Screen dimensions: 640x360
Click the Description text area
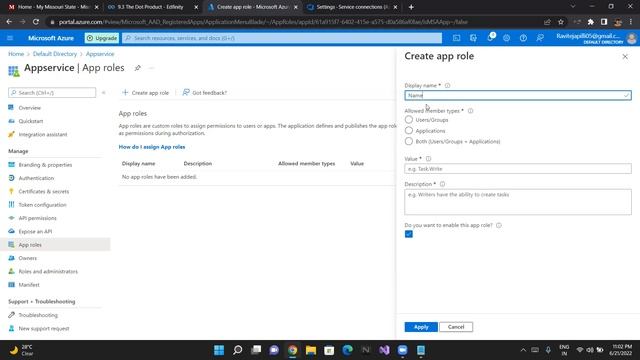(518, 202)
